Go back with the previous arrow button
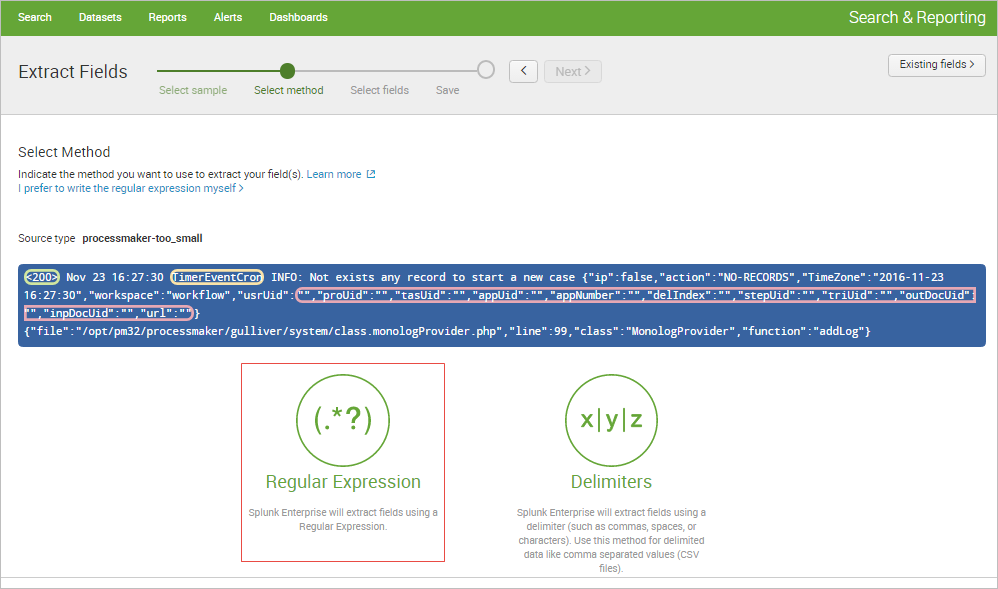 tap(524, 71)
